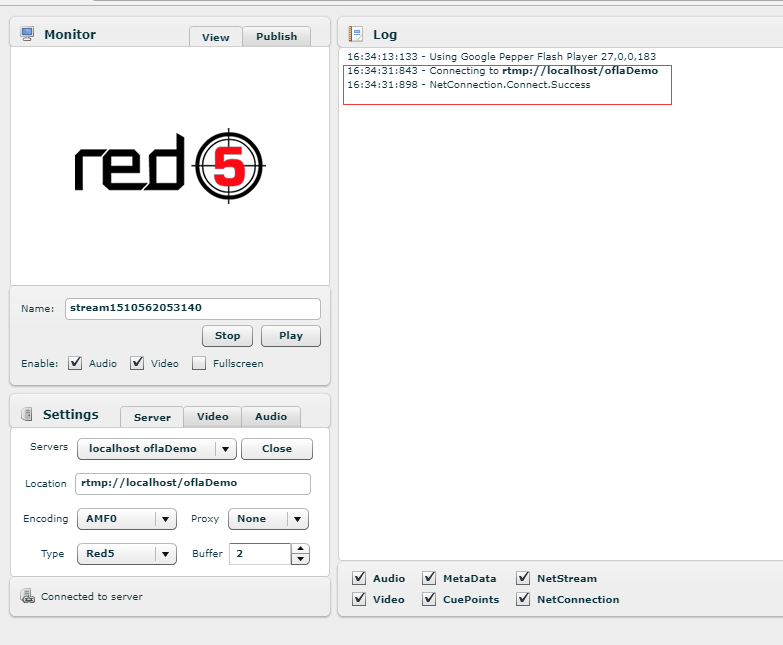The width and height of the screenshot is (783, 645).
Task: Open the Video settings tab
Action: point(213,416)
